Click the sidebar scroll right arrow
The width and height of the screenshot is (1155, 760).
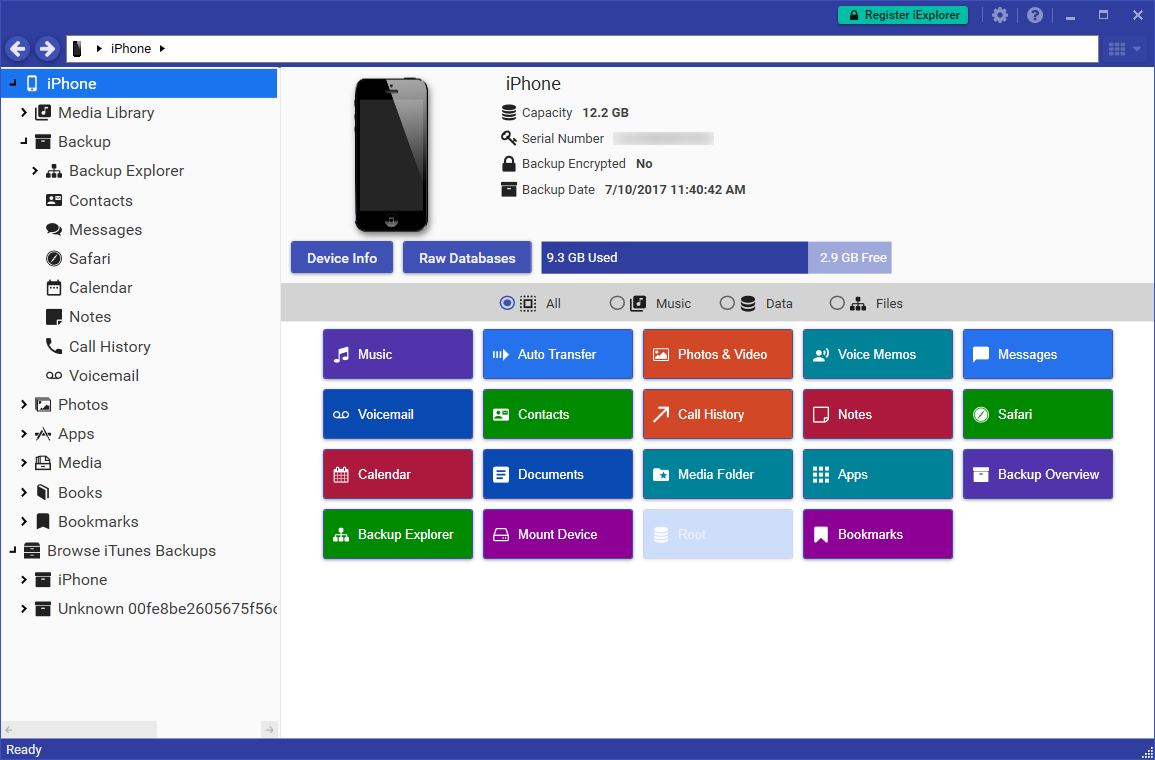270,729
